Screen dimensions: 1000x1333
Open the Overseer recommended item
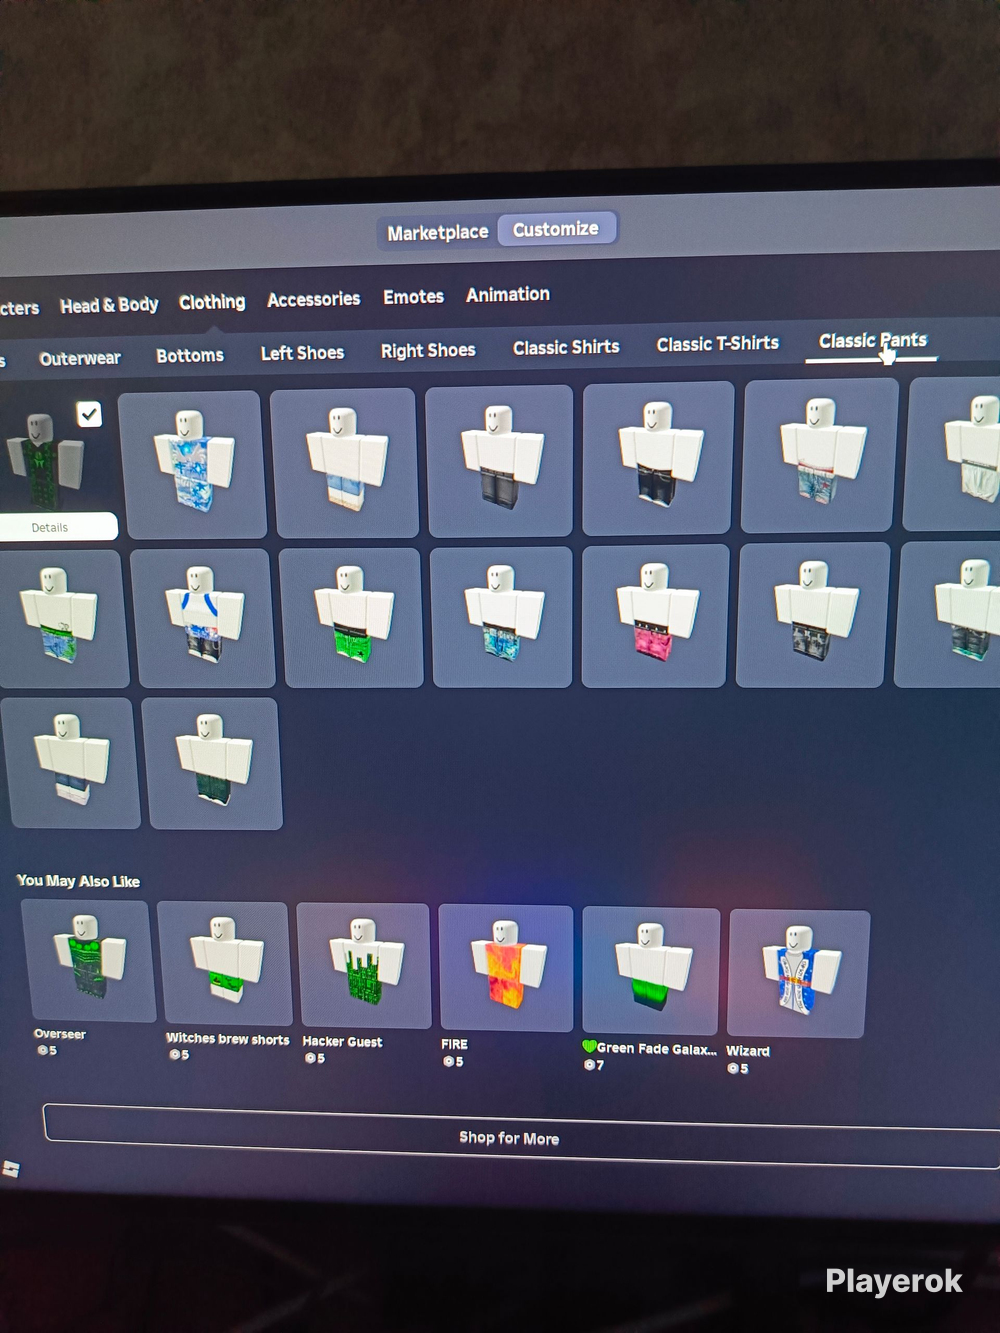[x=88, y=960]
